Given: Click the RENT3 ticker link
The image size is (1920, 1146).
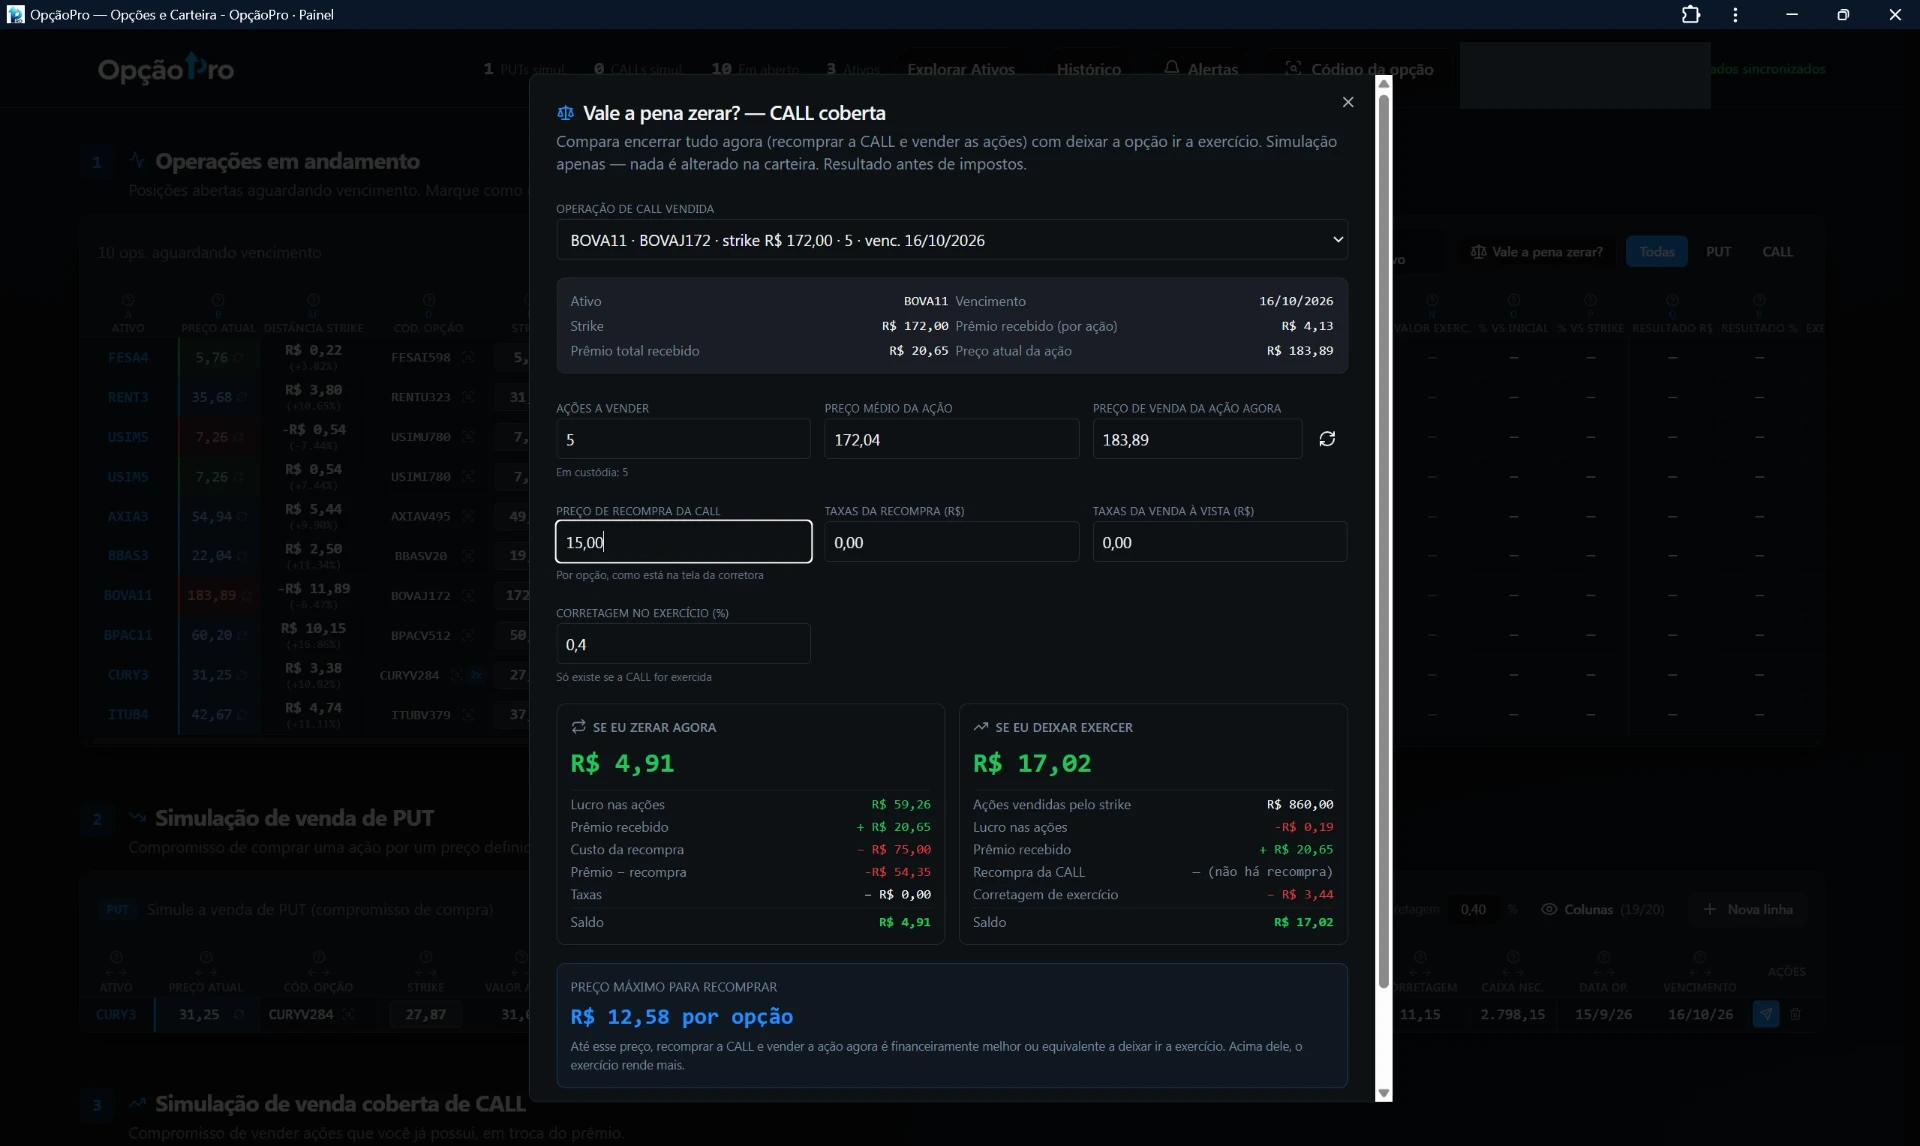Looking at the screenshot, I should pyautogui.click(x=128, y=397).
